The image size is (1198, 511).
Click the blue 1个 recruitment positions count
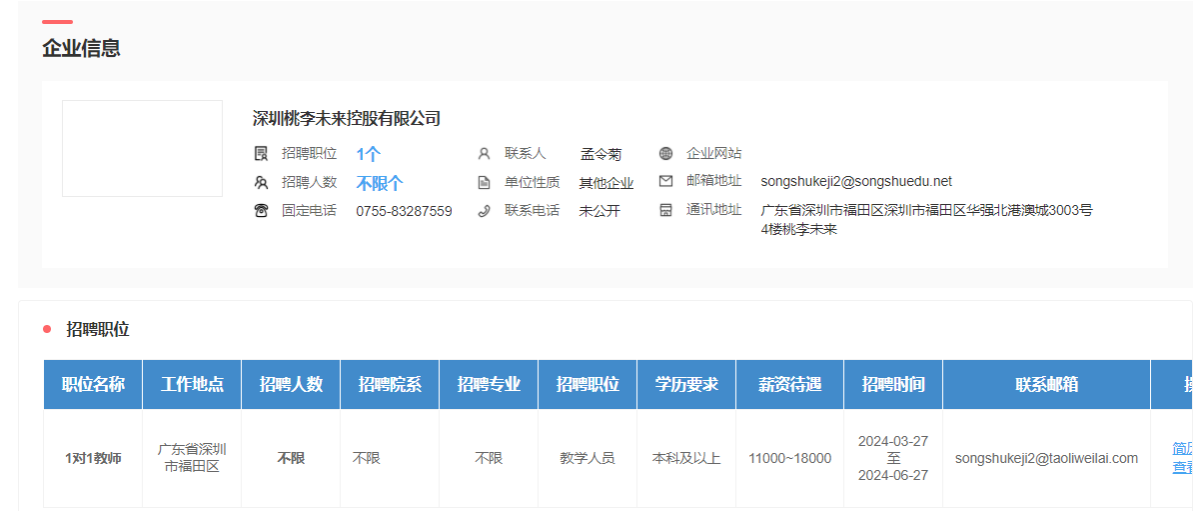pyautogui.click(x=368, y=154)
